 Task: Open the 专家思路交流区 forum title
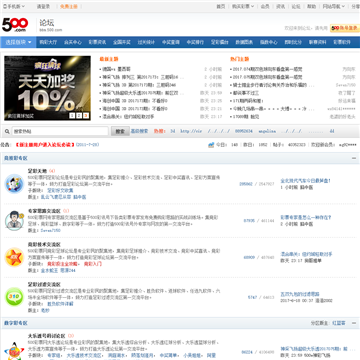pyautogui.click(x=44, y=211)
